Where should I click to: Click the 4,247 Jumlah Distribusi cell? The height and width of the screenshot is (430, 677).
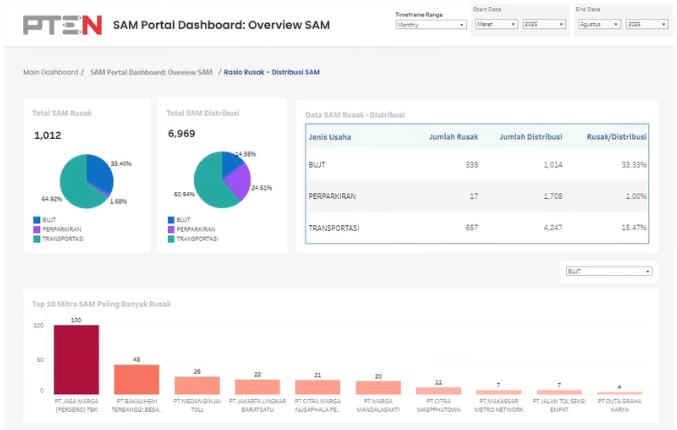553,228
